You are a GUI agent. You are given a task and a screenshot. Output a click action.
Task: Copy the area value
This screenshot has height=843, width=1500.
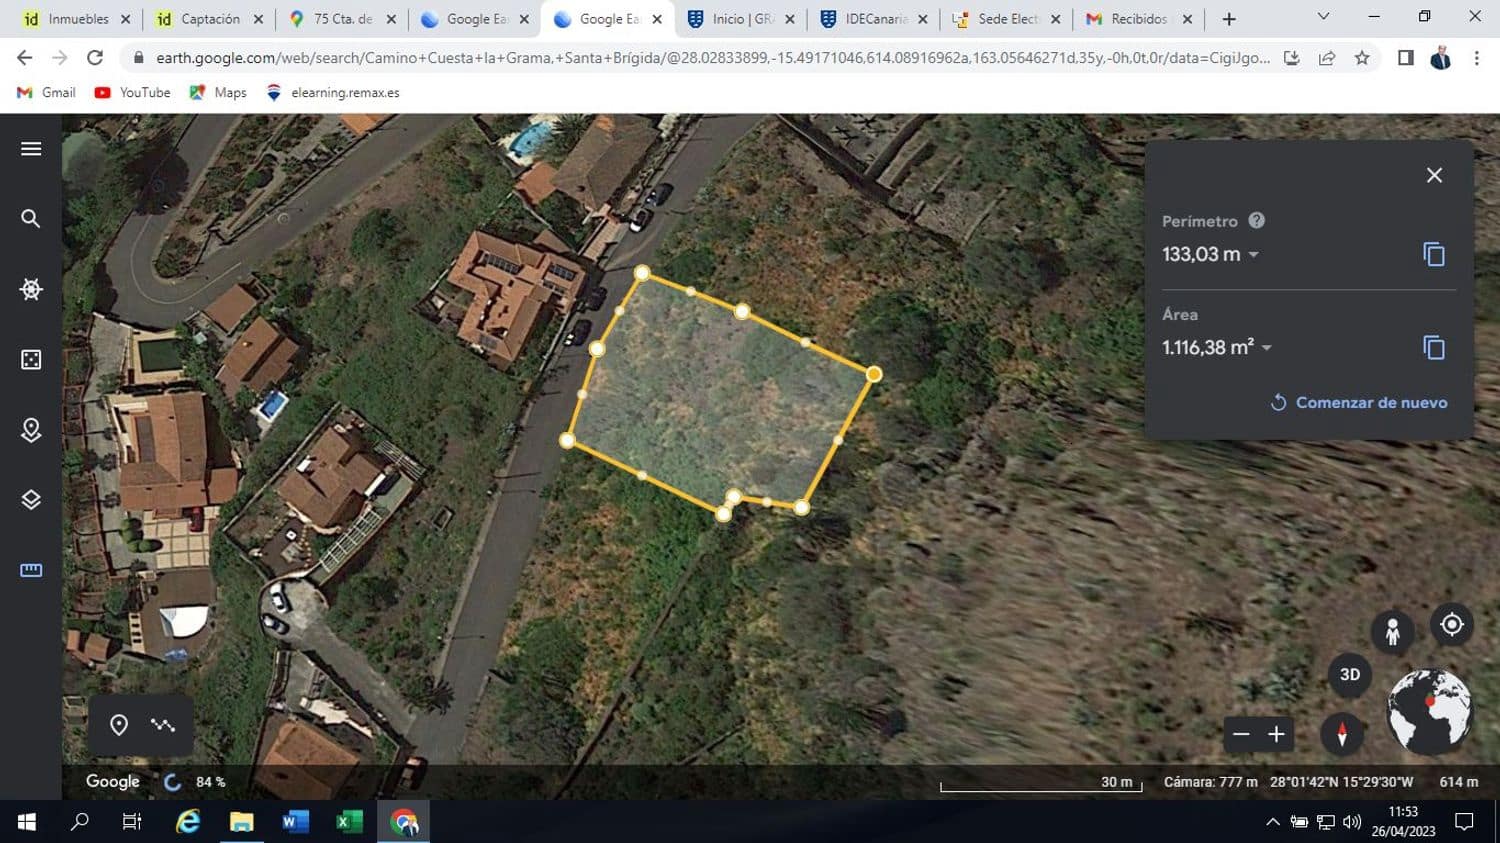(x=1434, y=347)
